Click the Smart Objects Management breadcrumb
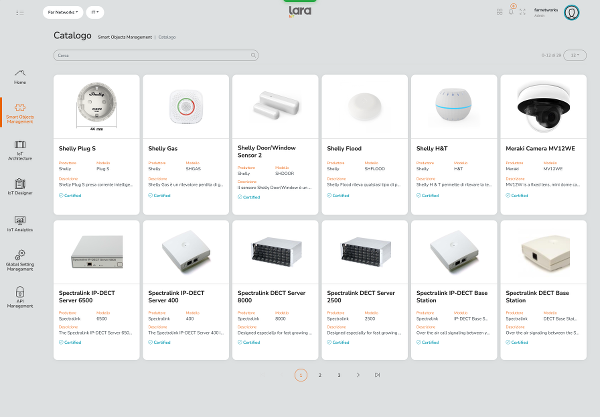600x417 pixels. [x=125, y=37]
